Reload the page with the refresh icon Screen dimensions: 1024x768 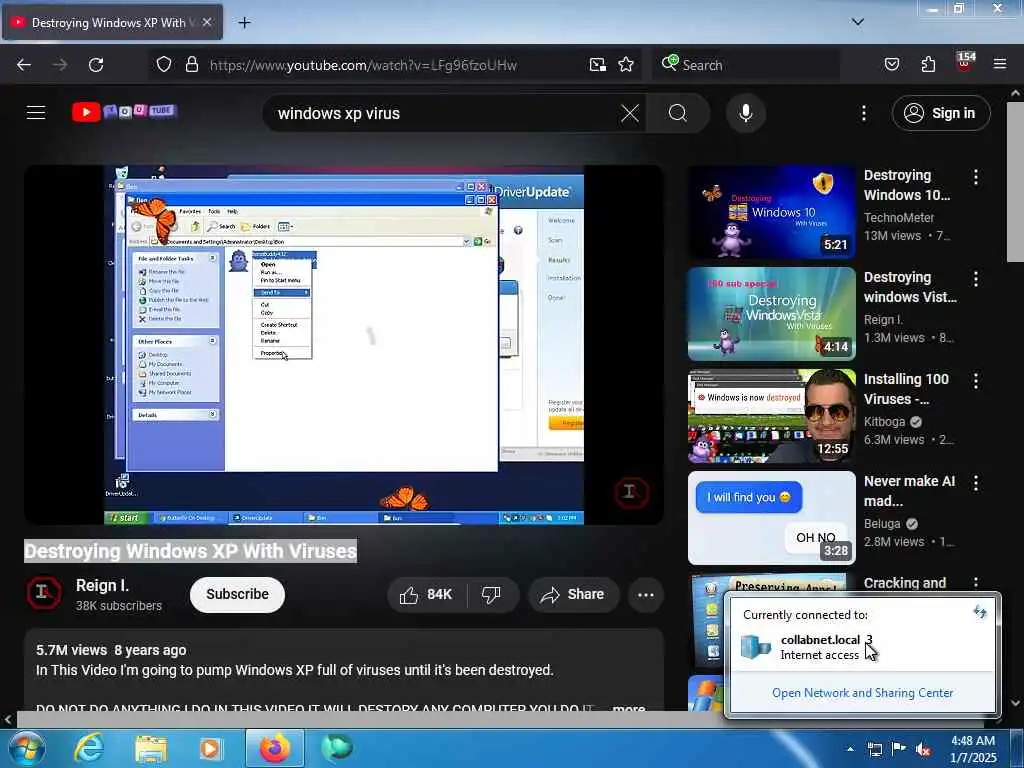pyautogui.click(x=96, y=65)
